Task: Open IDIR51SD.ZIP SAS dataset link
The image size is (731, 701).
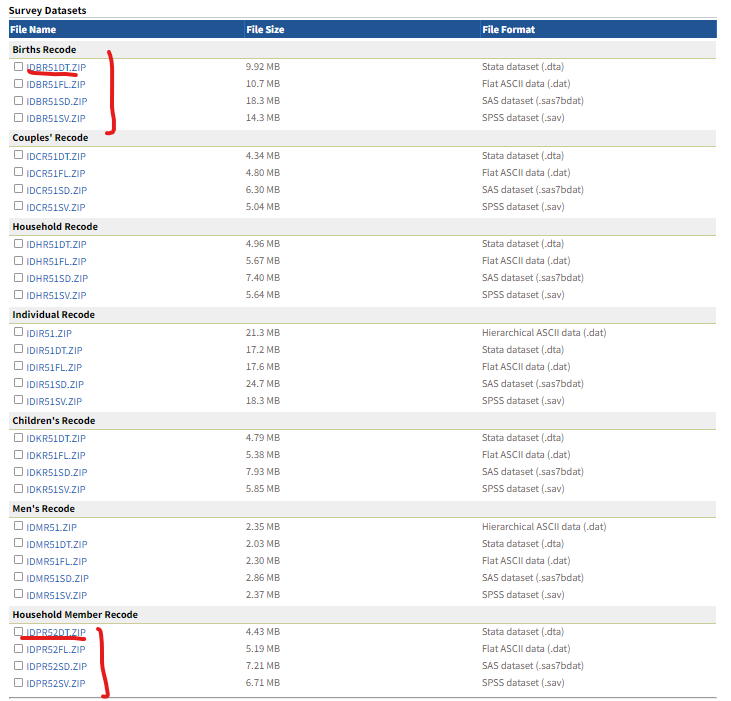Action: [56, 384]
